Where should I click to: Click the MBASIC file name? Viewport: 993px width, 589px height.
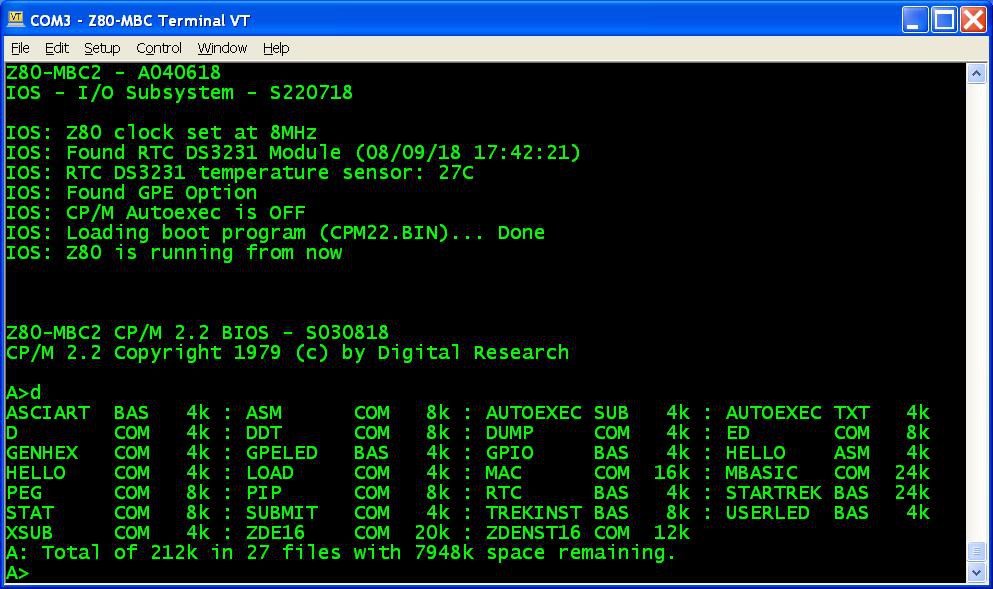761,473
